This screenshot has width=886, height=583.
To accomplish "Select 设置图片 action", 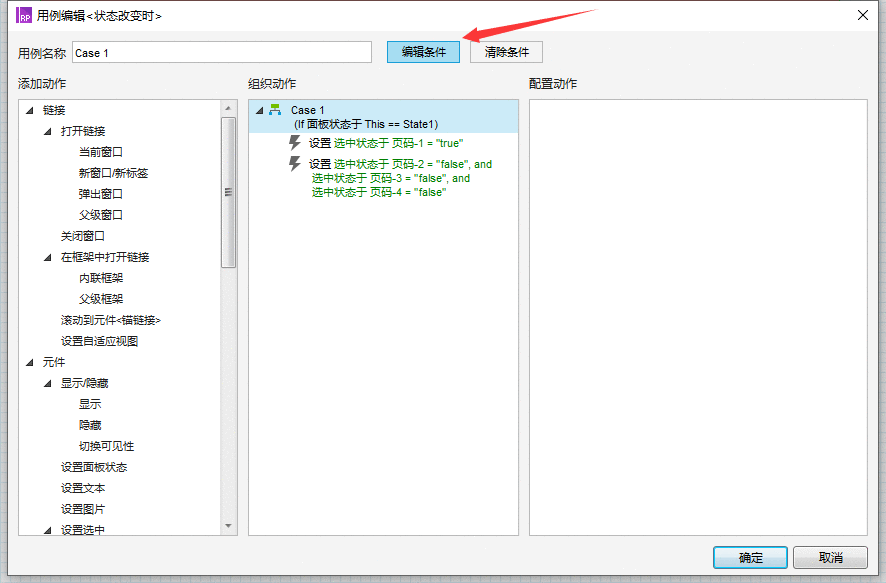I will (x=82, y=509).
